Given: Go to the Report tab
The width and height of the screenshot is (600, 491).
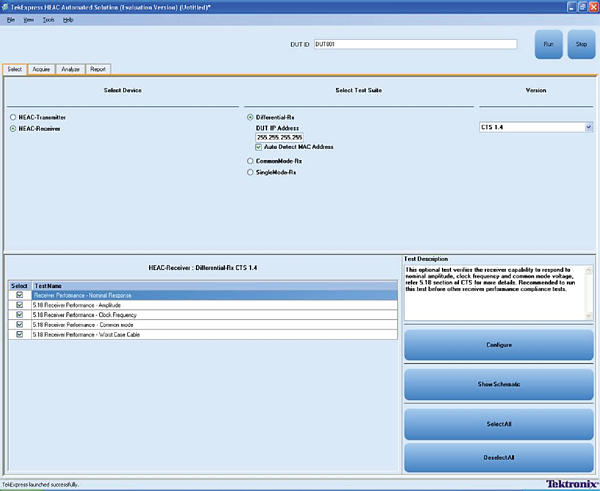Looking at the screenshot, I should tap(98, 69).
